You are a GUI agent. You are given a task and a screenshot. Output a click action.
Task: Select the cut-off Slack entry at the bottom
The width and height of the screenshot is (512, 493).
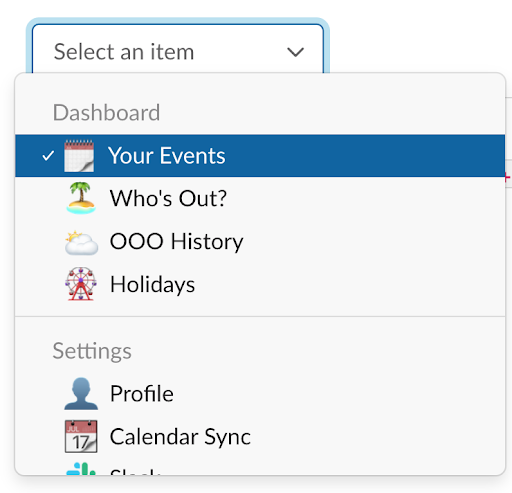[x=260, y=467]
